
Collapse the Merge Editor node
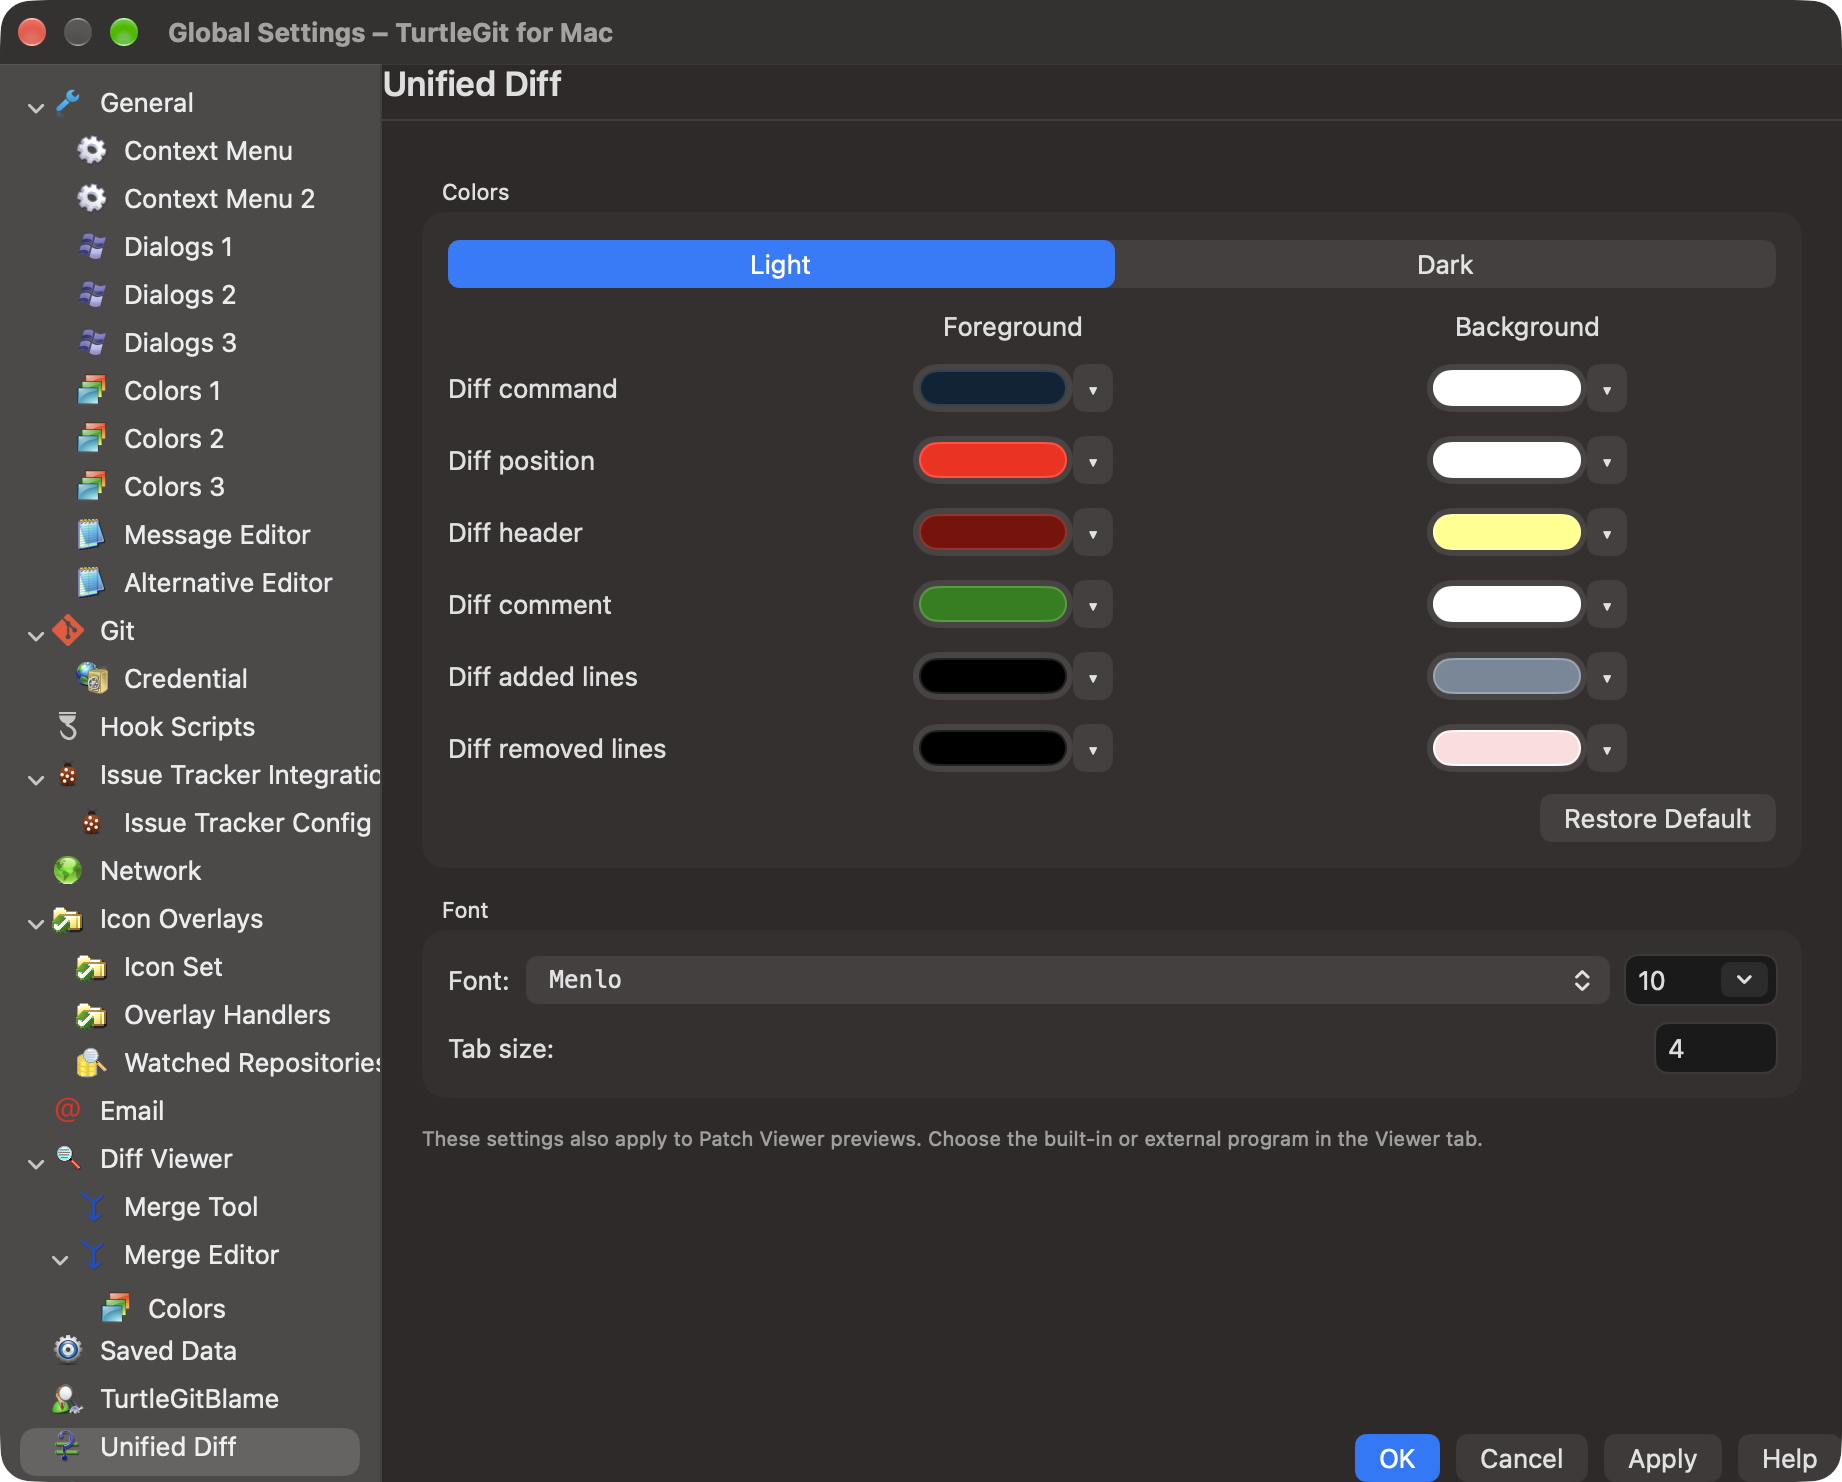click(x=60, y=1258)
